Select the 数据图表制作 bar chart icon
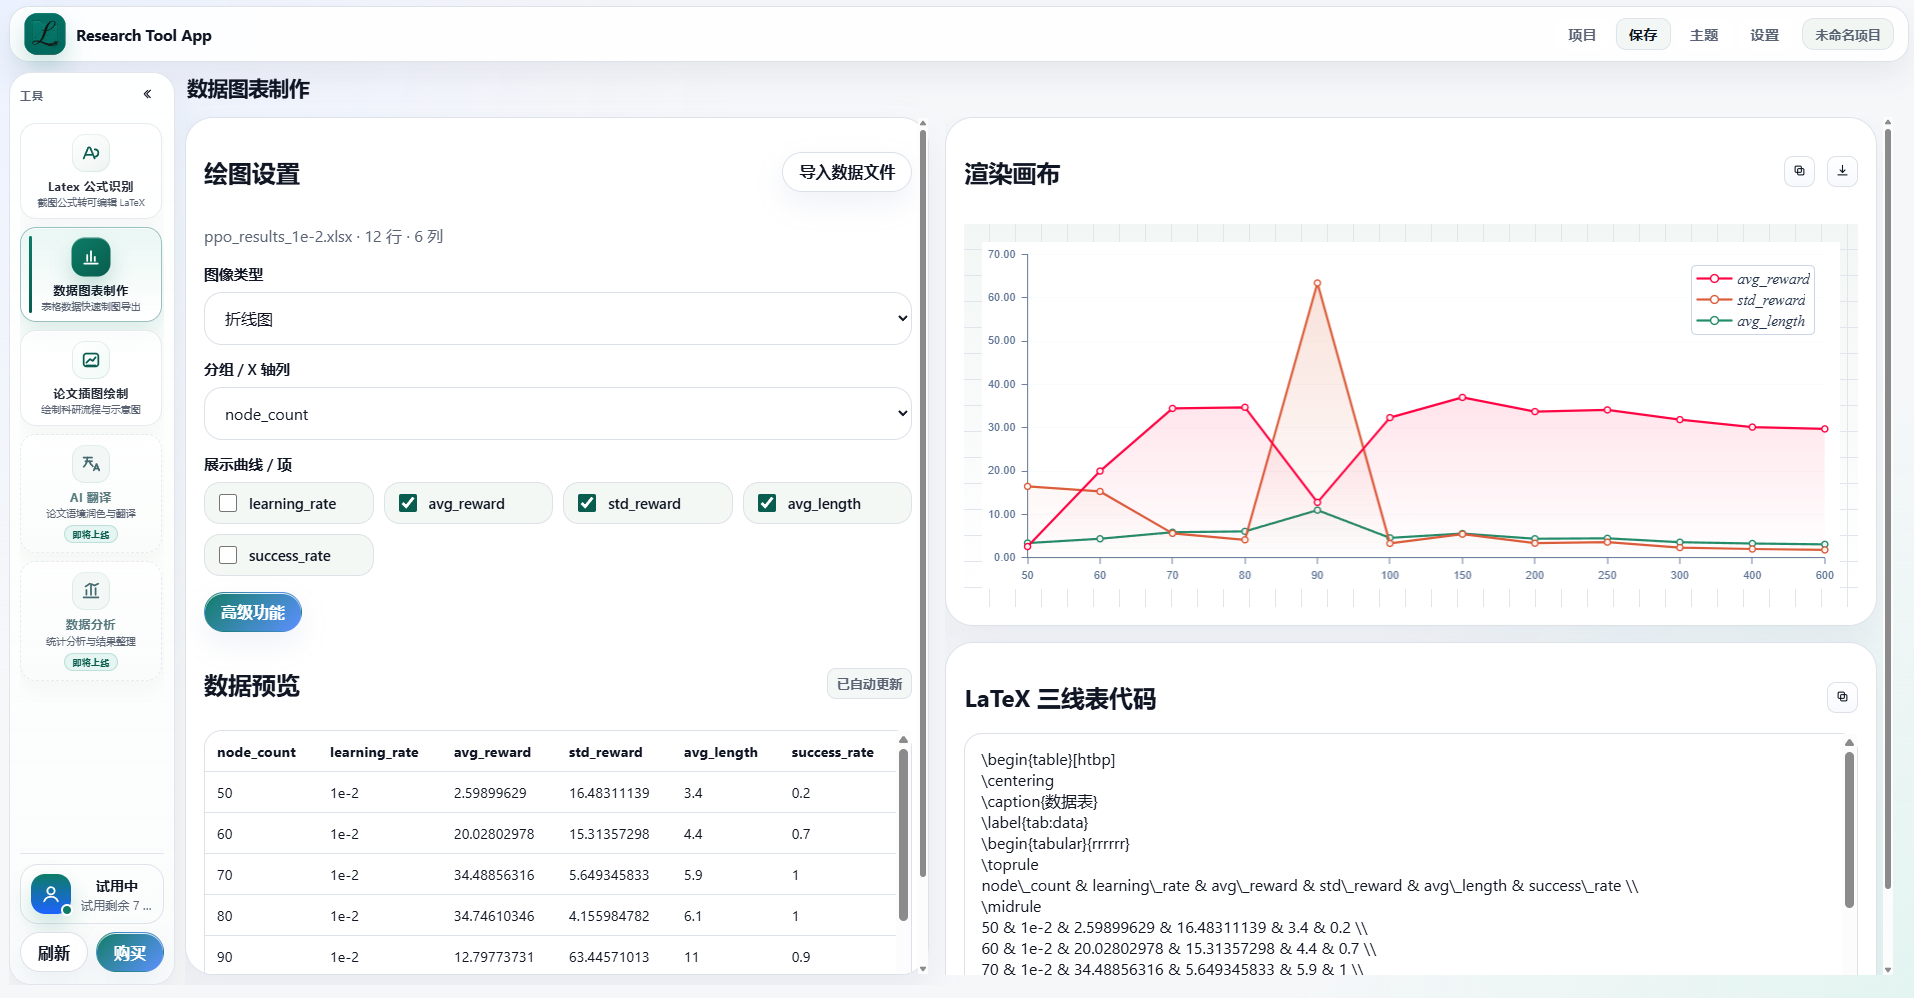 tap(91, 257)
